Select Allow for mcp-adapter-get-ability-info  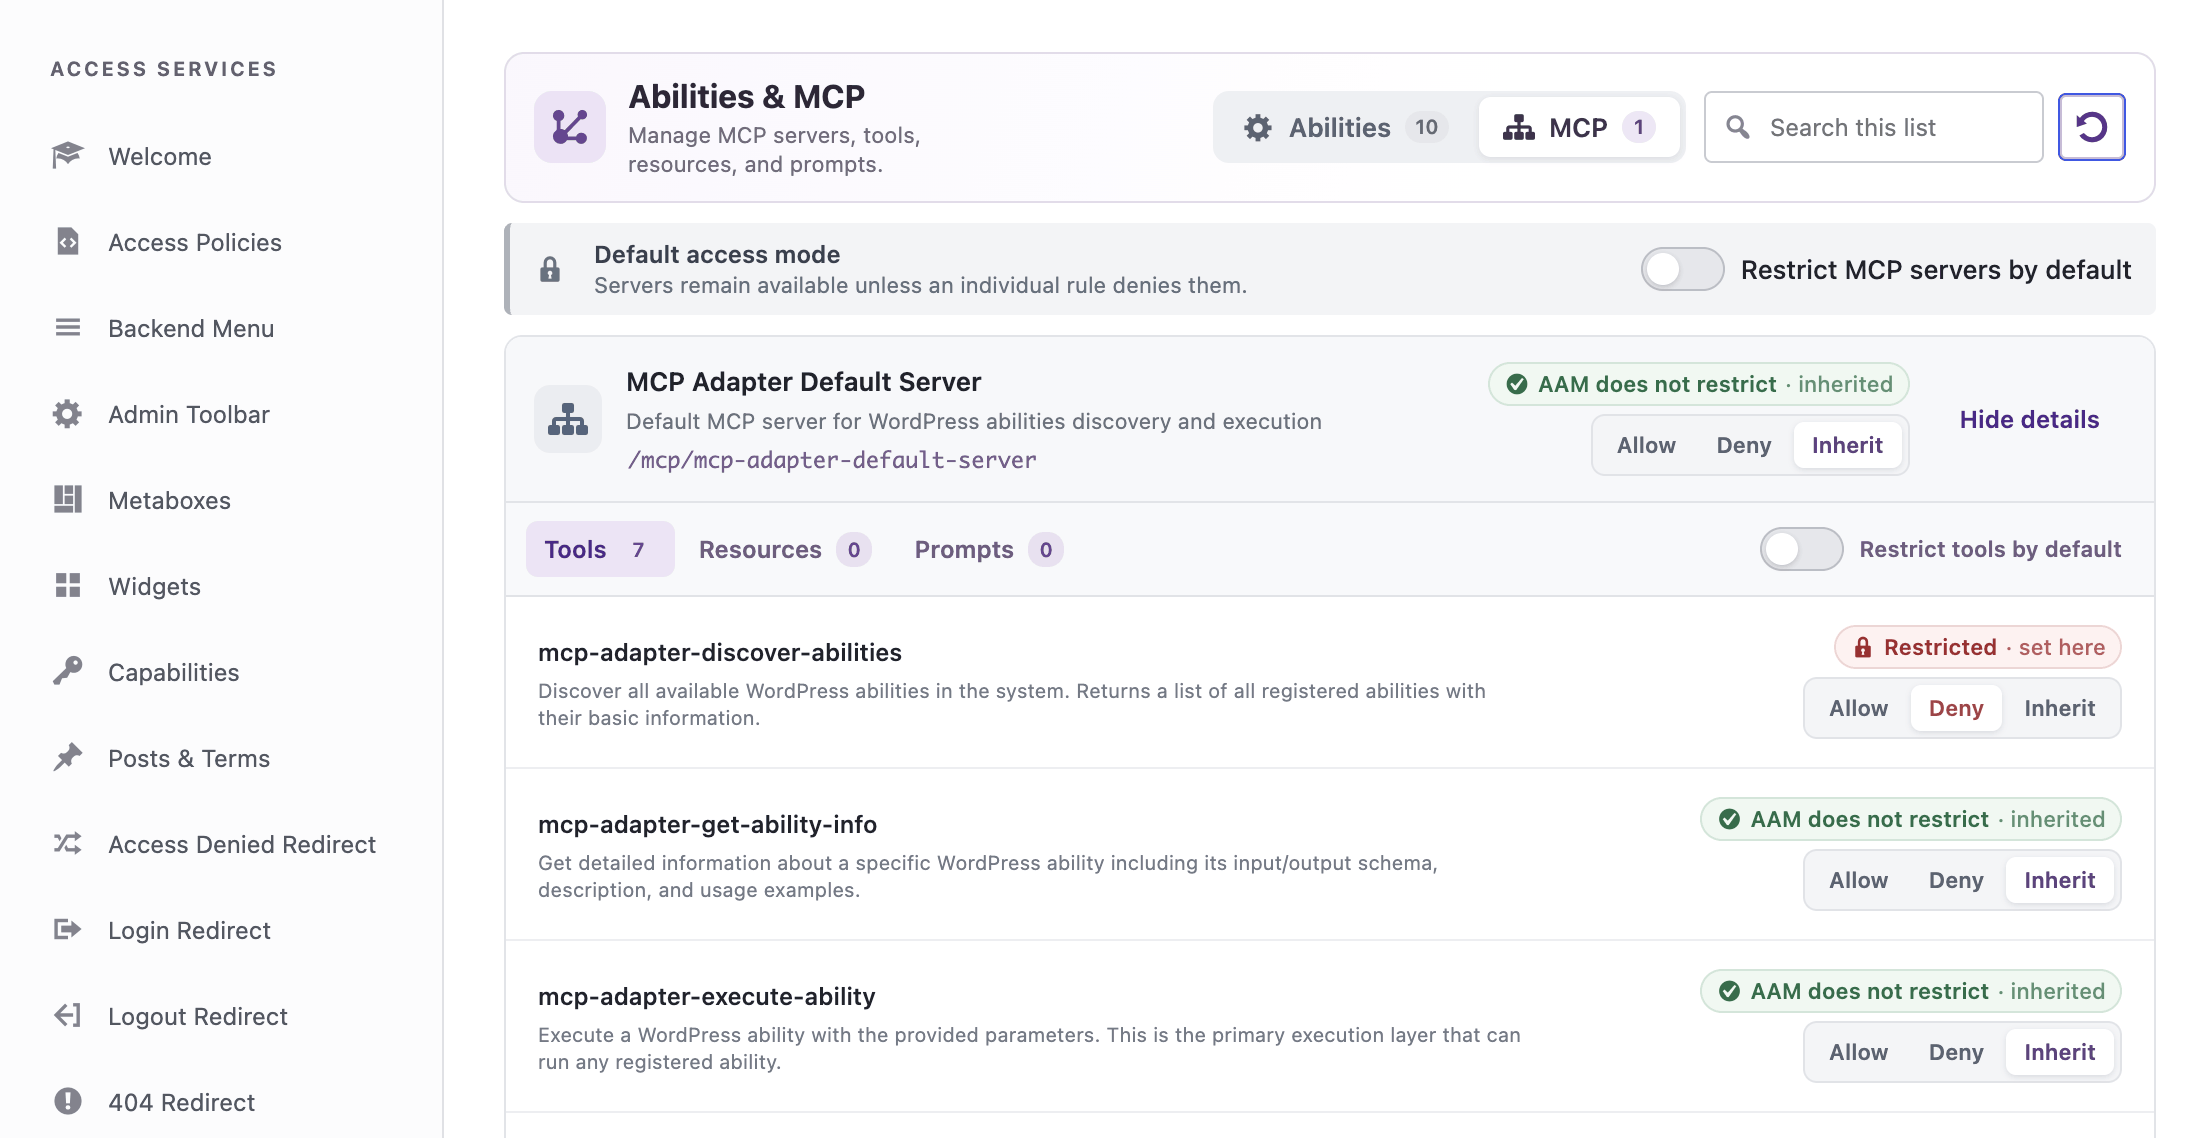point(1858,881)
